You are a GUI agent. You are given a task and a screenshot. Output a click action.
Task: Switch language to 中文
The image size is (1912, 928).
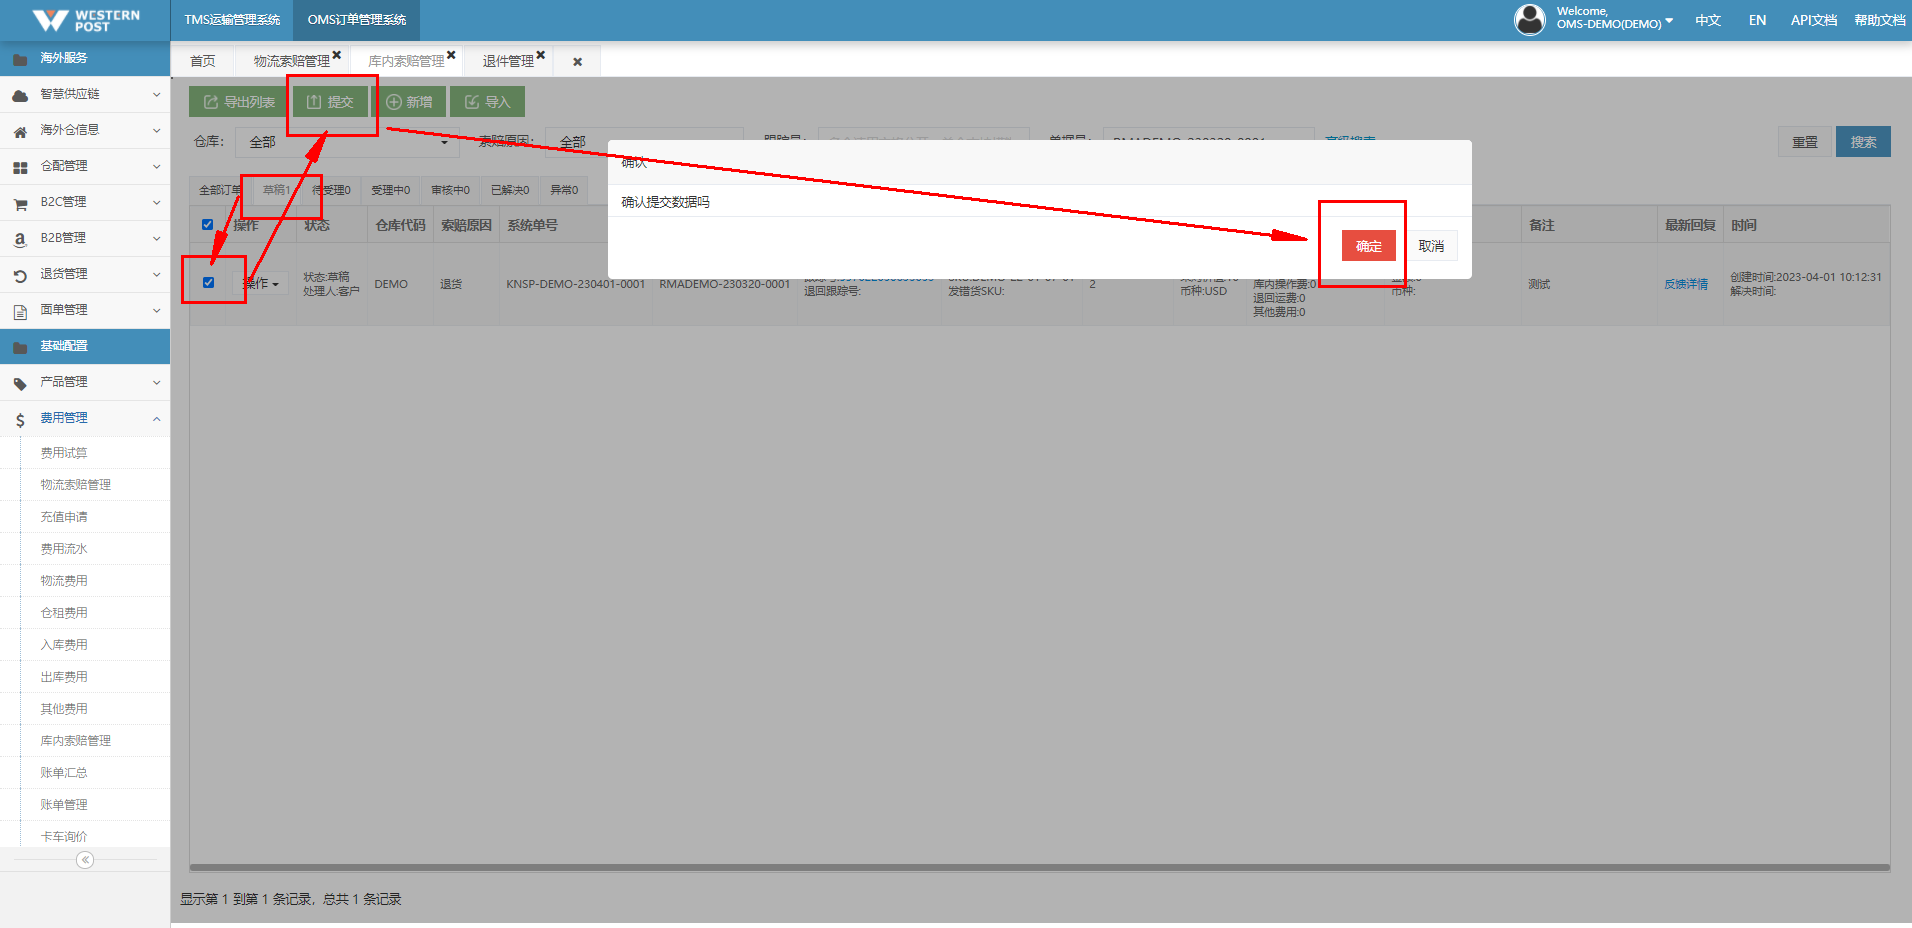pyautogui.click(x=1708, y=20)
